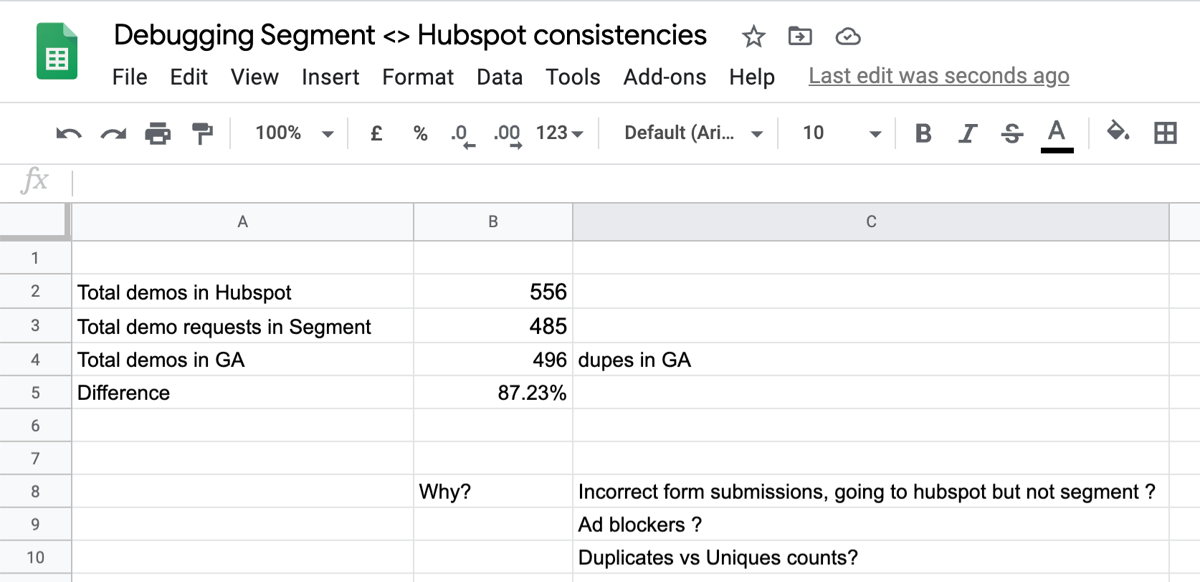Rename the document title
Screen dimensions: 1200x582
tap(410, 36)
